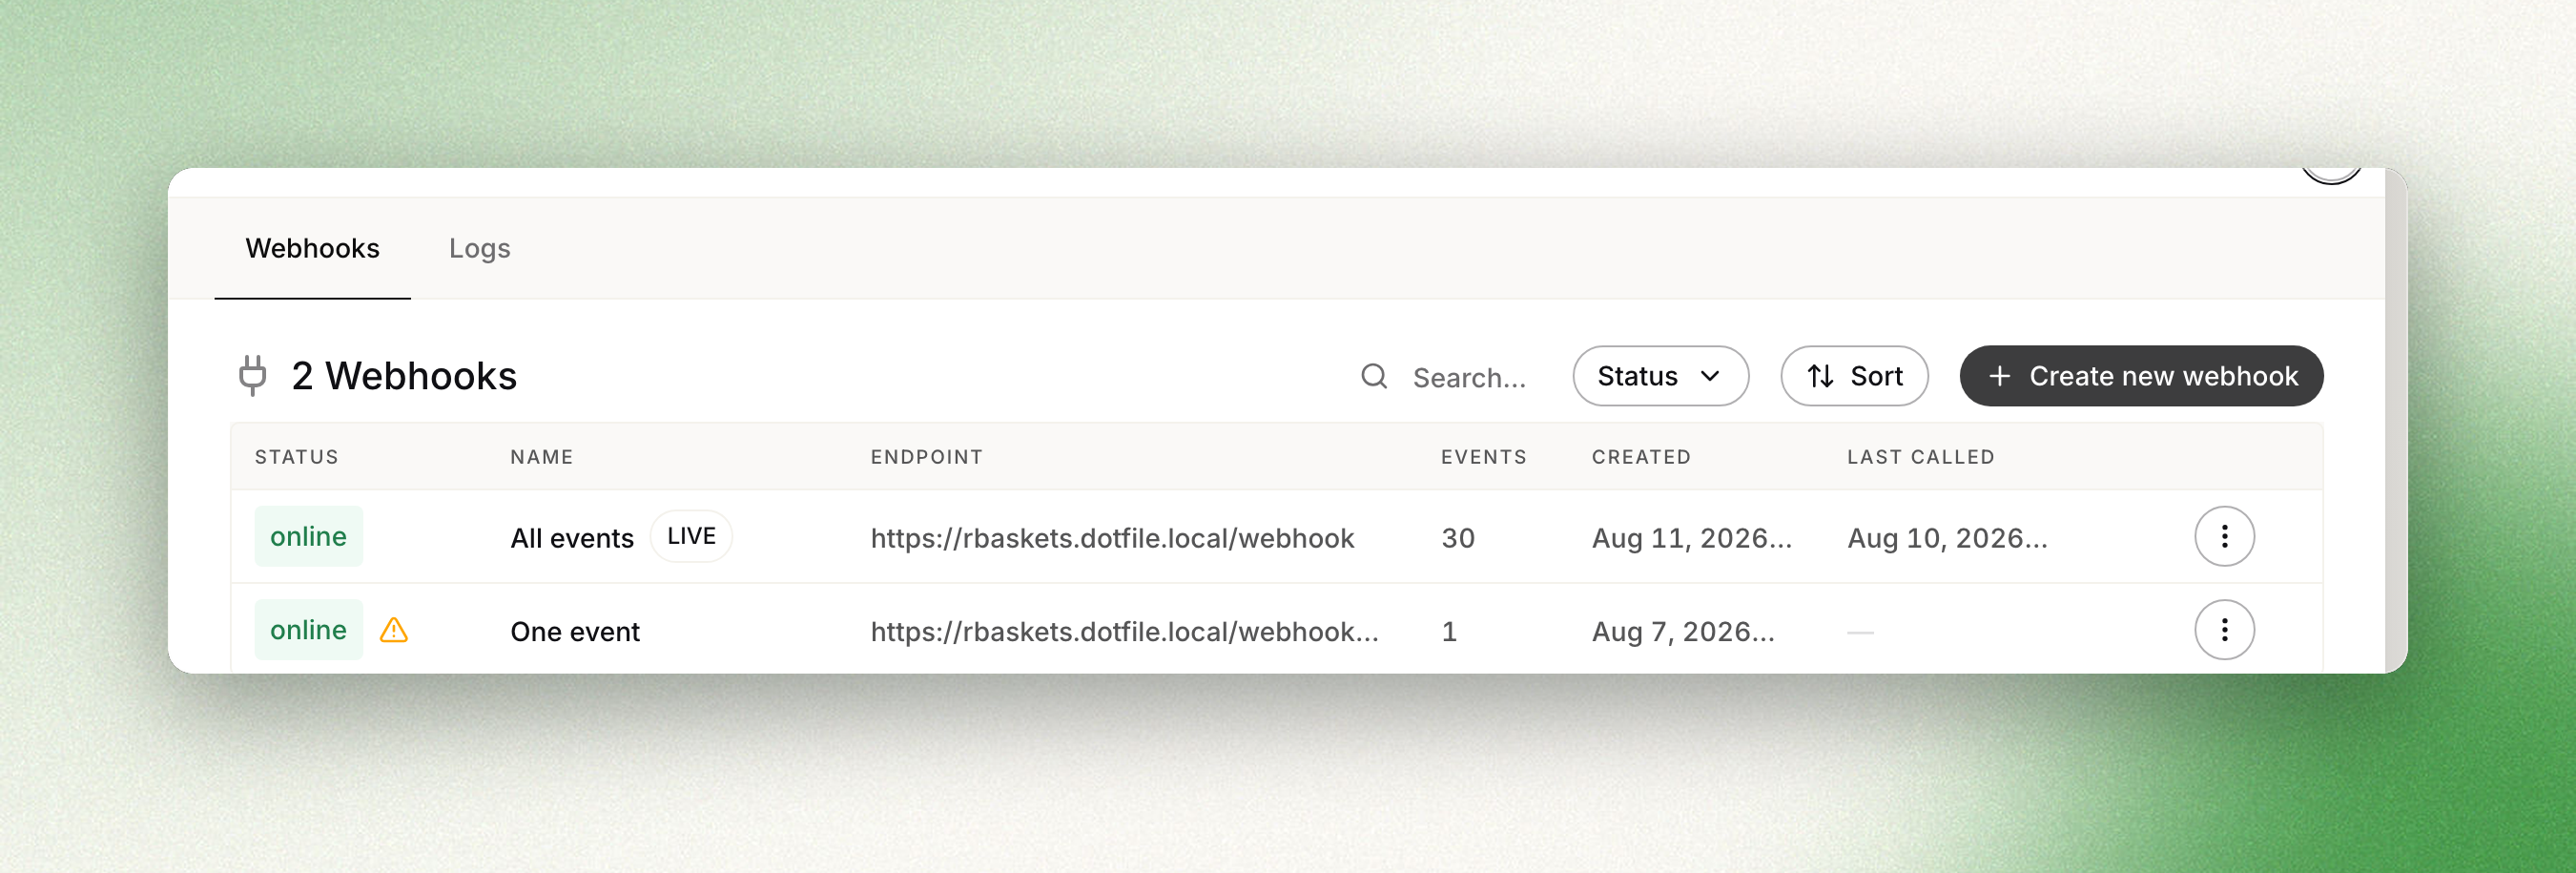Click the LIVE badge on All events
Screen dimensions: 2576x873
tap(691, 536)
